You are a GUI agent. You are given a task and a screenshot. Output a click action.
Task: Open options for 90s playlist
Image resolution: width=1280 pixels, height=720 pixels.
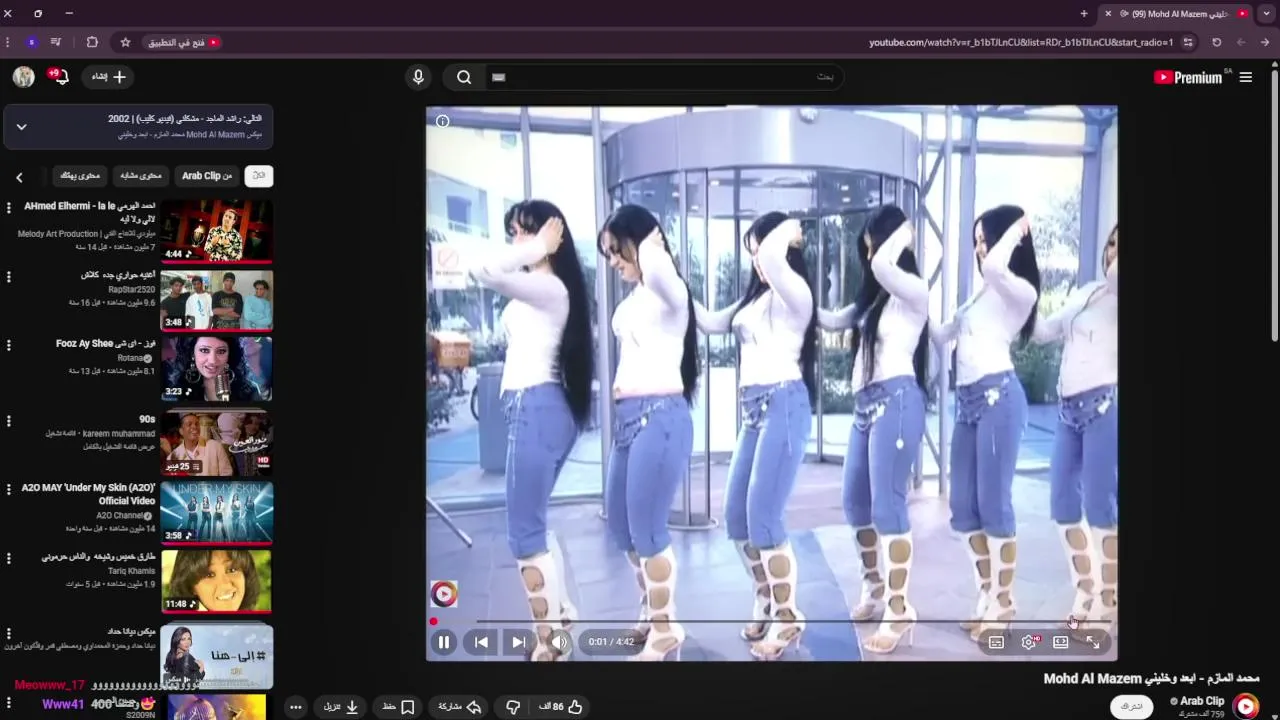coord(9,421)
